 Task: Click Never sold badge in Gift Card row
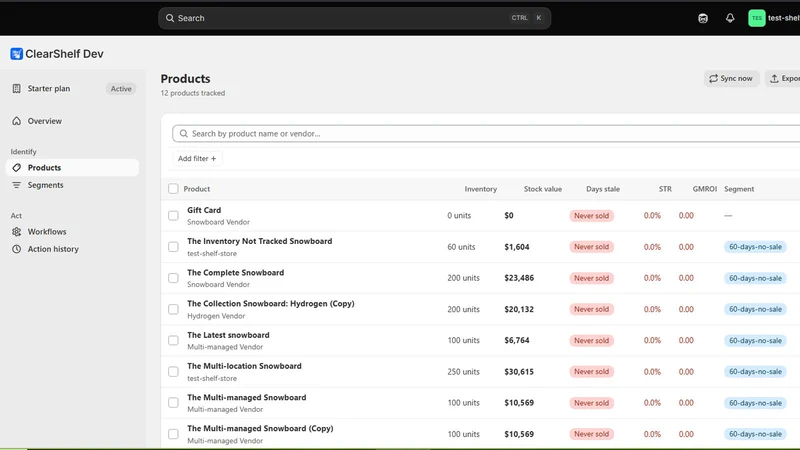click(x=591, y=216)
